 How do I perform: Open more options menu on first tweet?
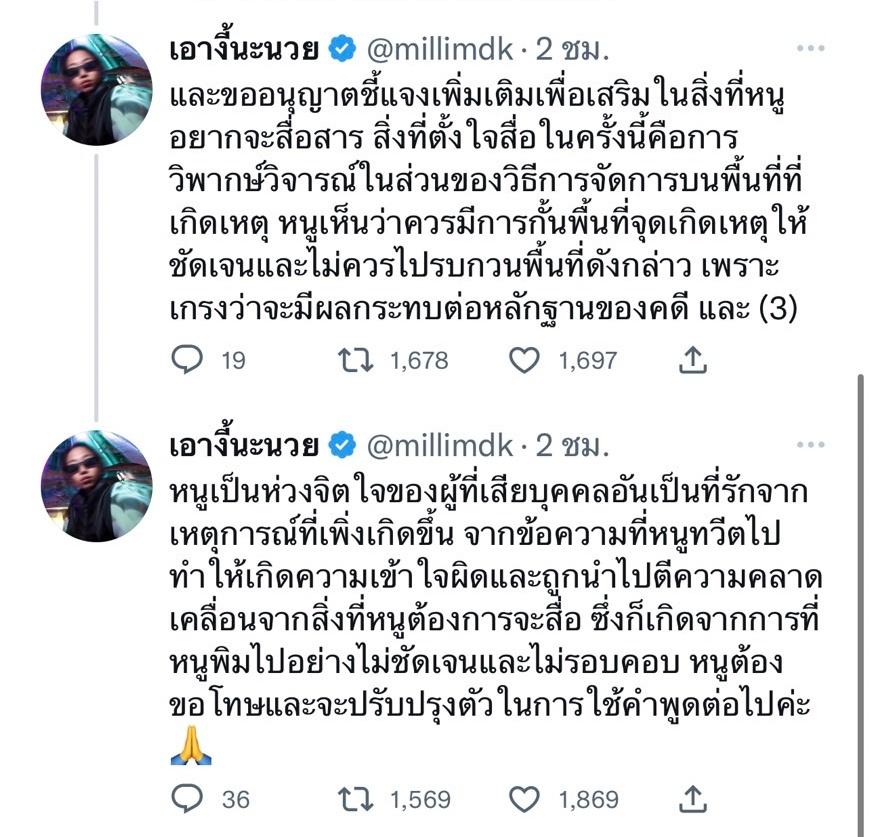pos(811,47)
